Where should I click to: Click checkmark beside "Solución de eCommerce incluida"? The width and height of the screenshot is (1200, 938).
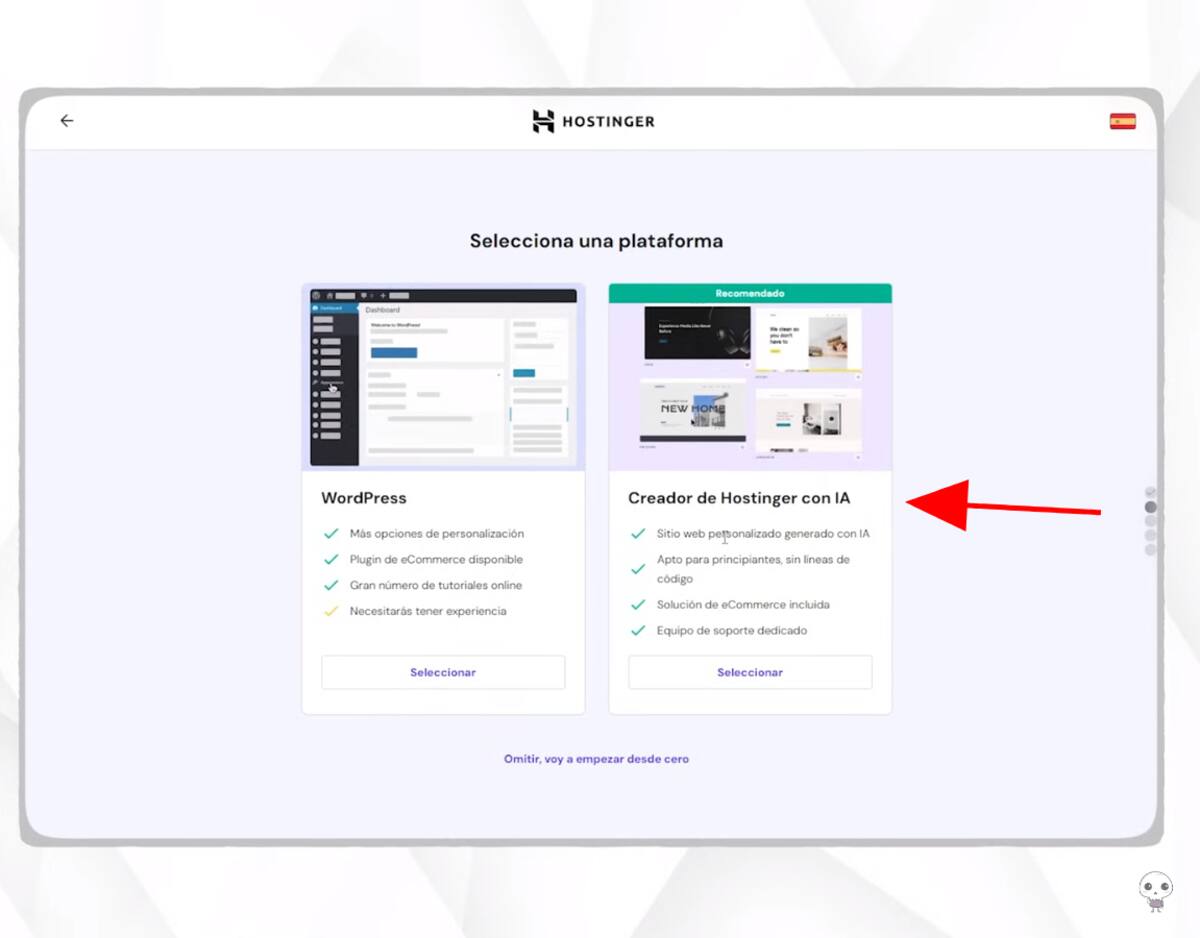point(638,605)
